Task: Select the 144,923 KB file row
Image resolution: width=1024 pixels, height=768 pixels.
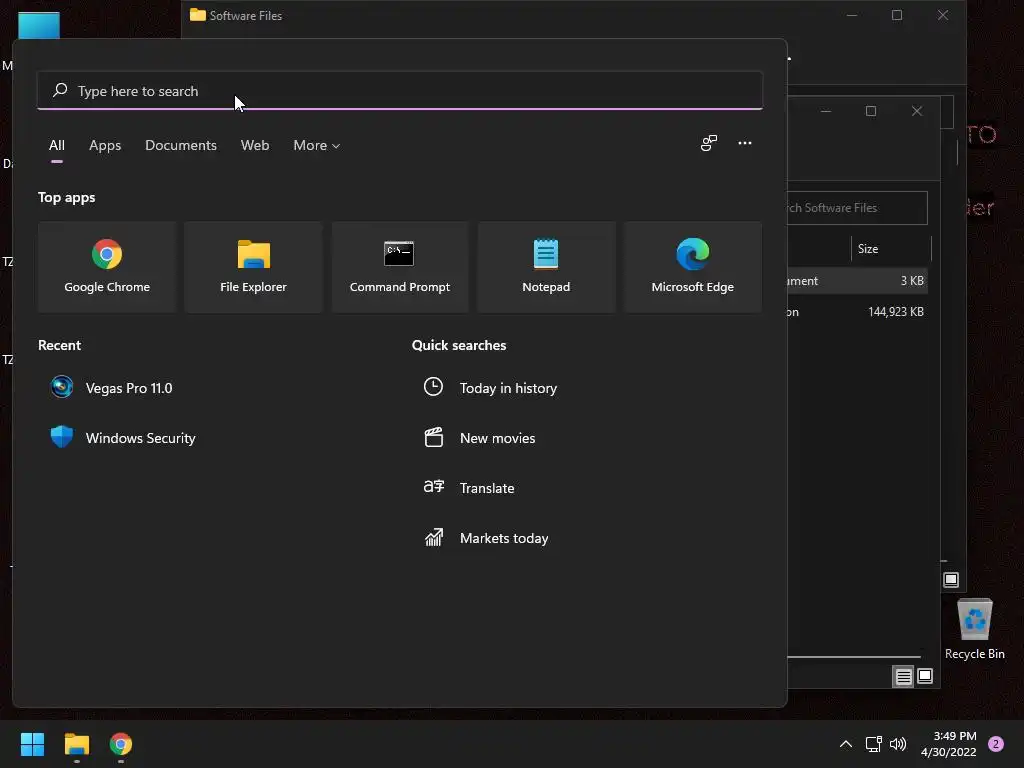Action: pyautogui.click(x=858, y=312)
